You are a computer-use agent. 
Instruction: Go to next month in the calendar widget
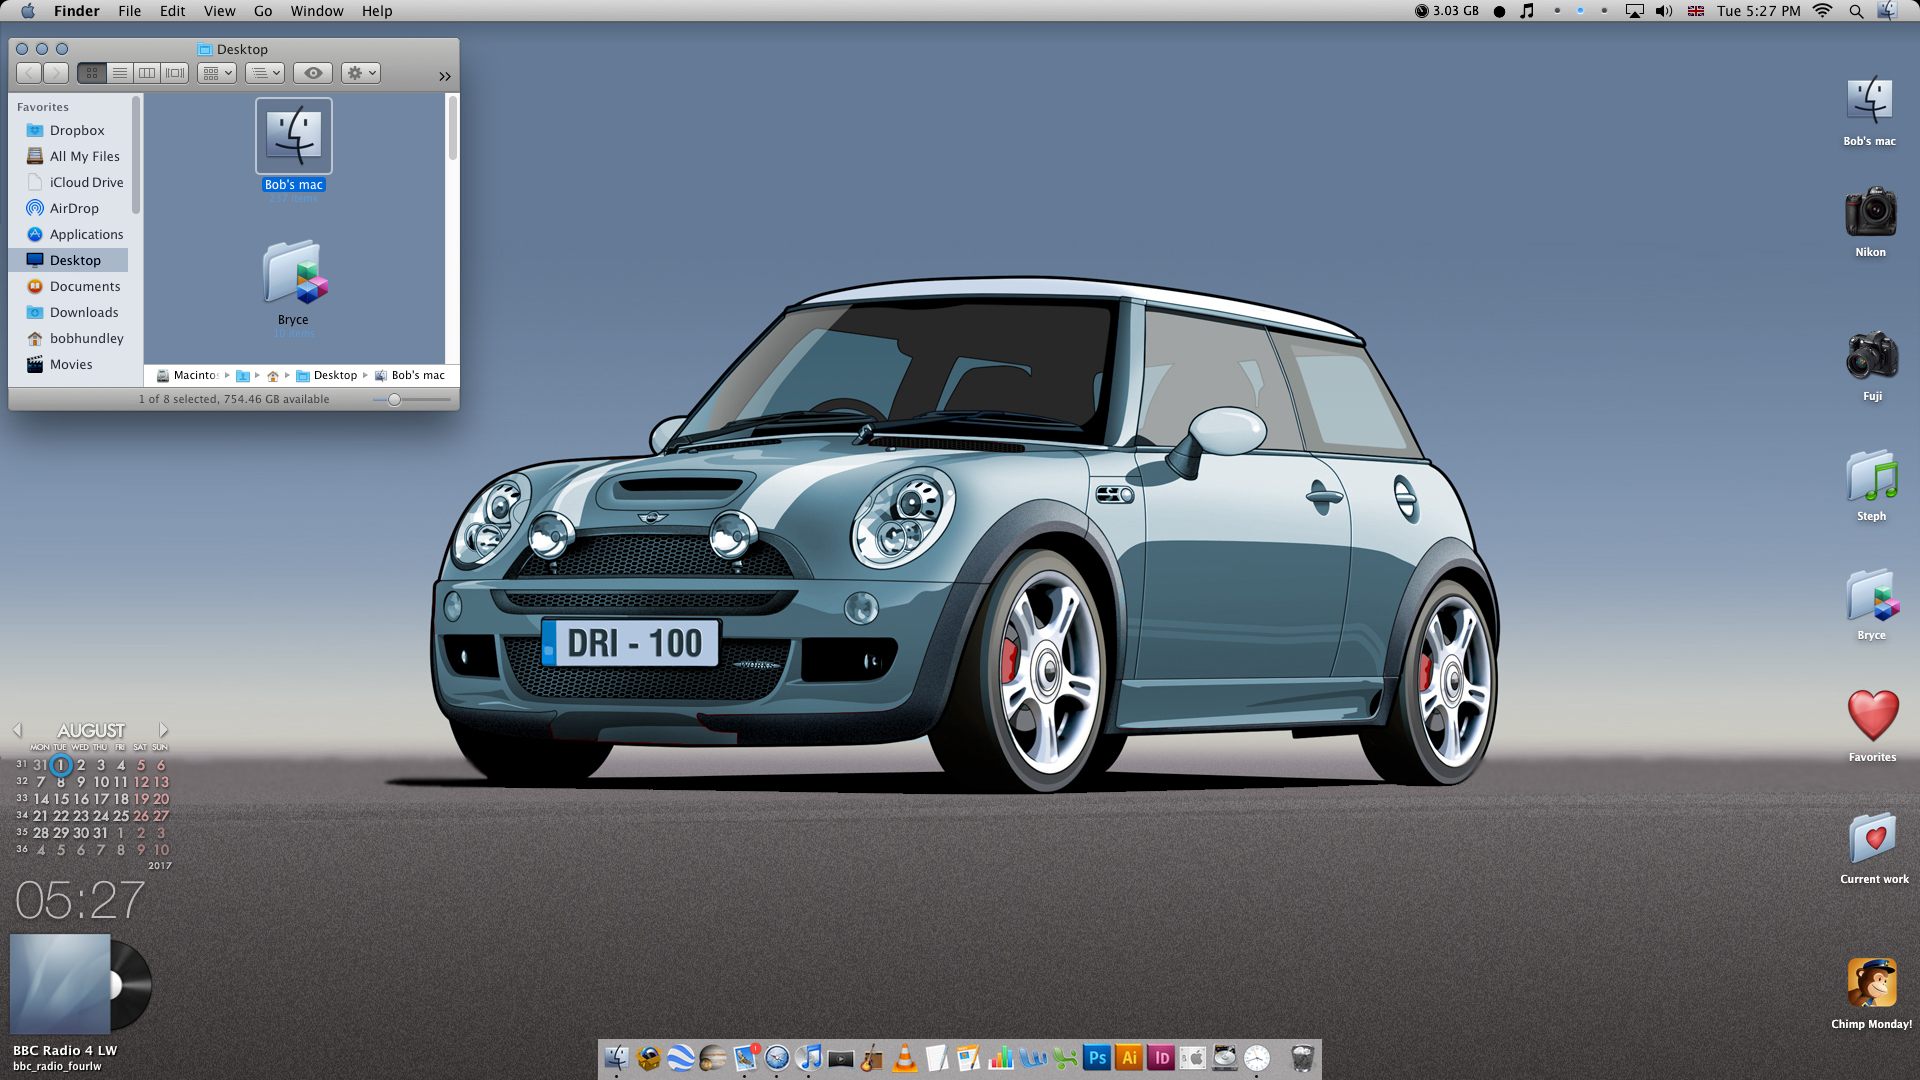tap(164, 730)
